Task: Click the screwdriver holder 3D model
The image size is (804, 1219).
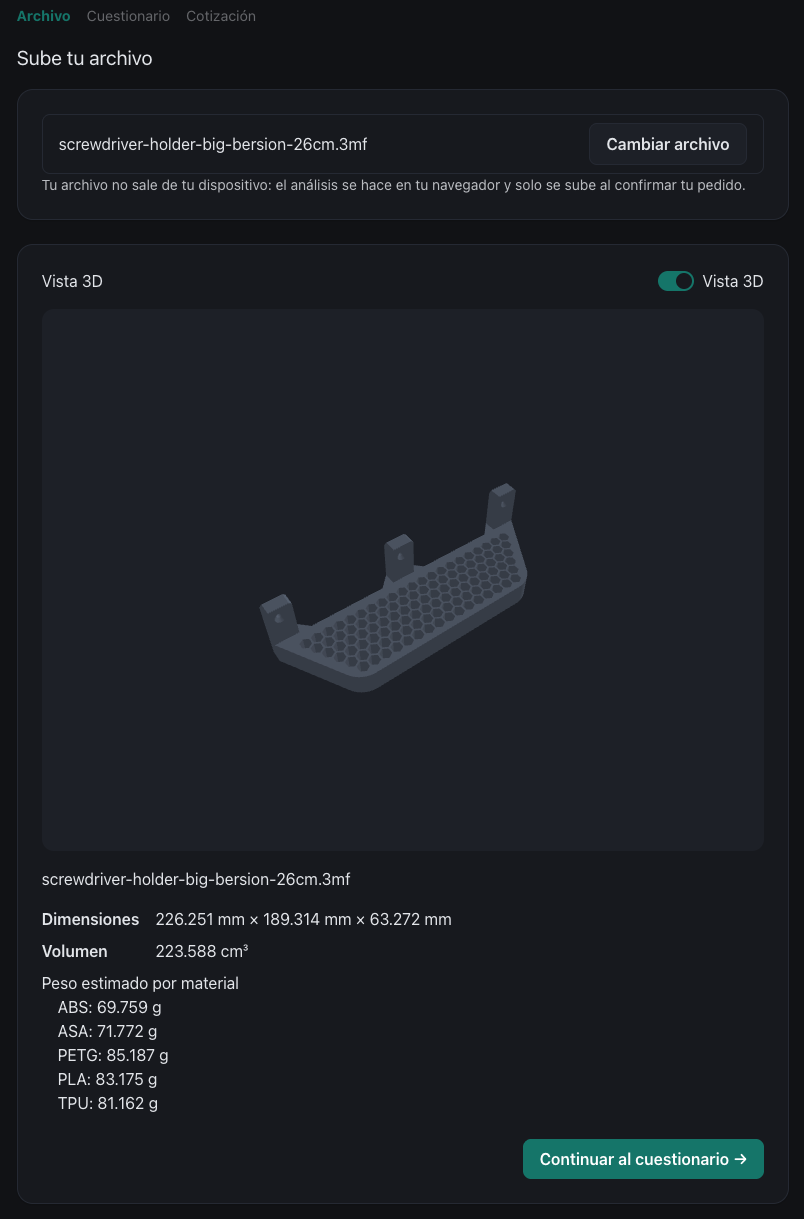Action: (x=395, y=590)
